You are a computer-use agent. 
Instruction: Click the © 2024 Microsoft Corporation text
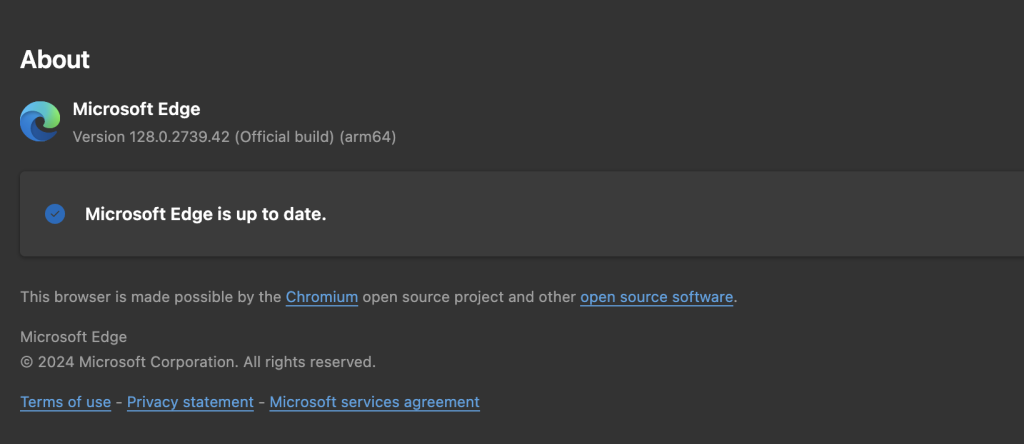(198, 361)
